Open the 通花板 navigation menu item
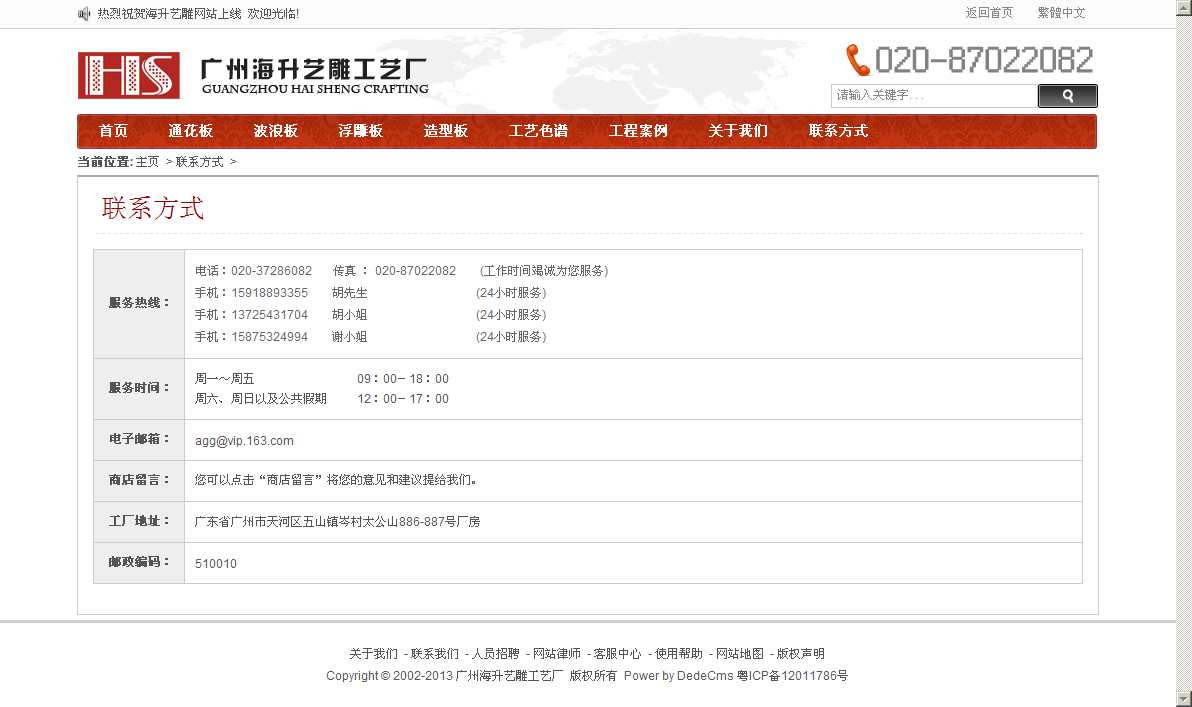Viewport: 1192px width, 707px height. tap(190, 131)
